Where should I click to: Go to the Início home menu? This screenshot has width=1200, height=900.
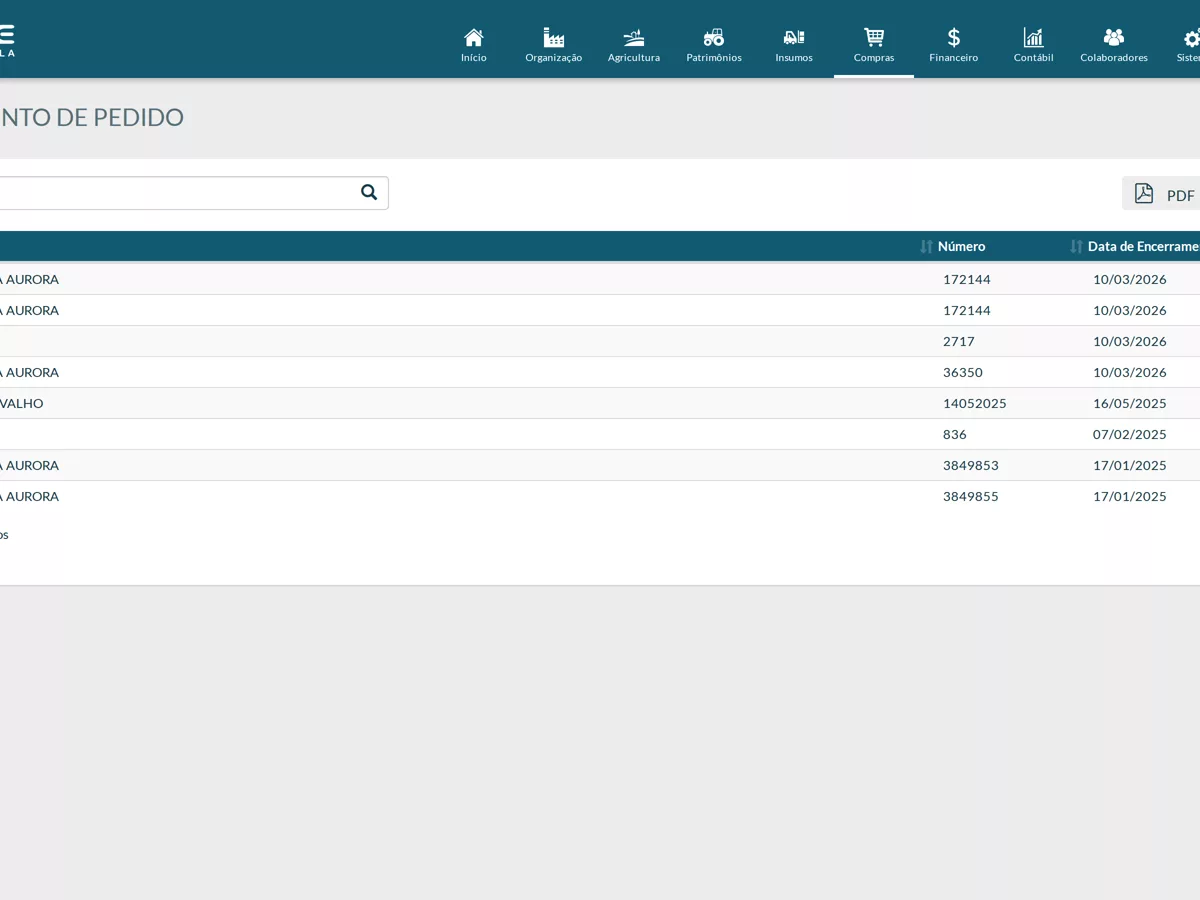pyautogui.click(x=474, y=45)
